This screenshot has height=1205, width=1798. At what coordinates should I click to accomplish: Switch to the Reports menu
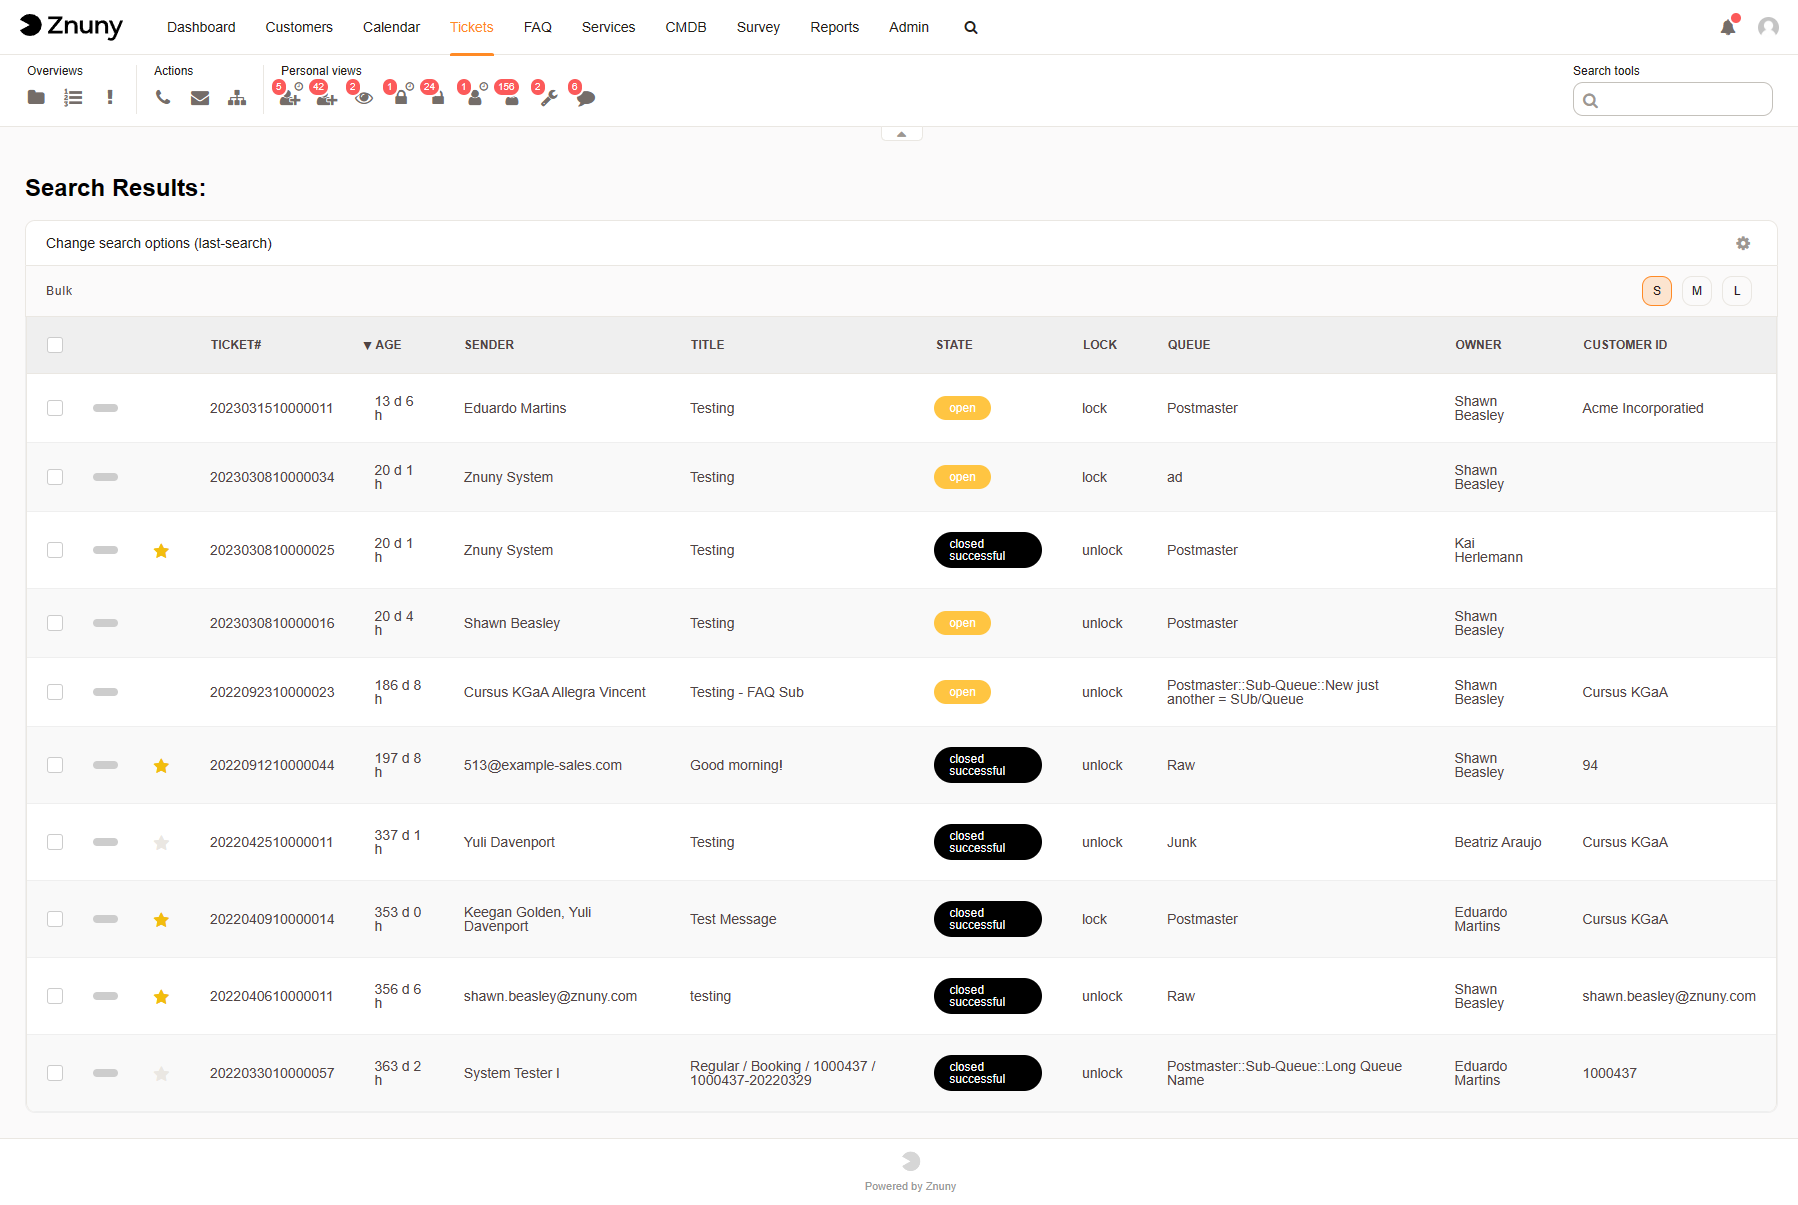[834, 27]
